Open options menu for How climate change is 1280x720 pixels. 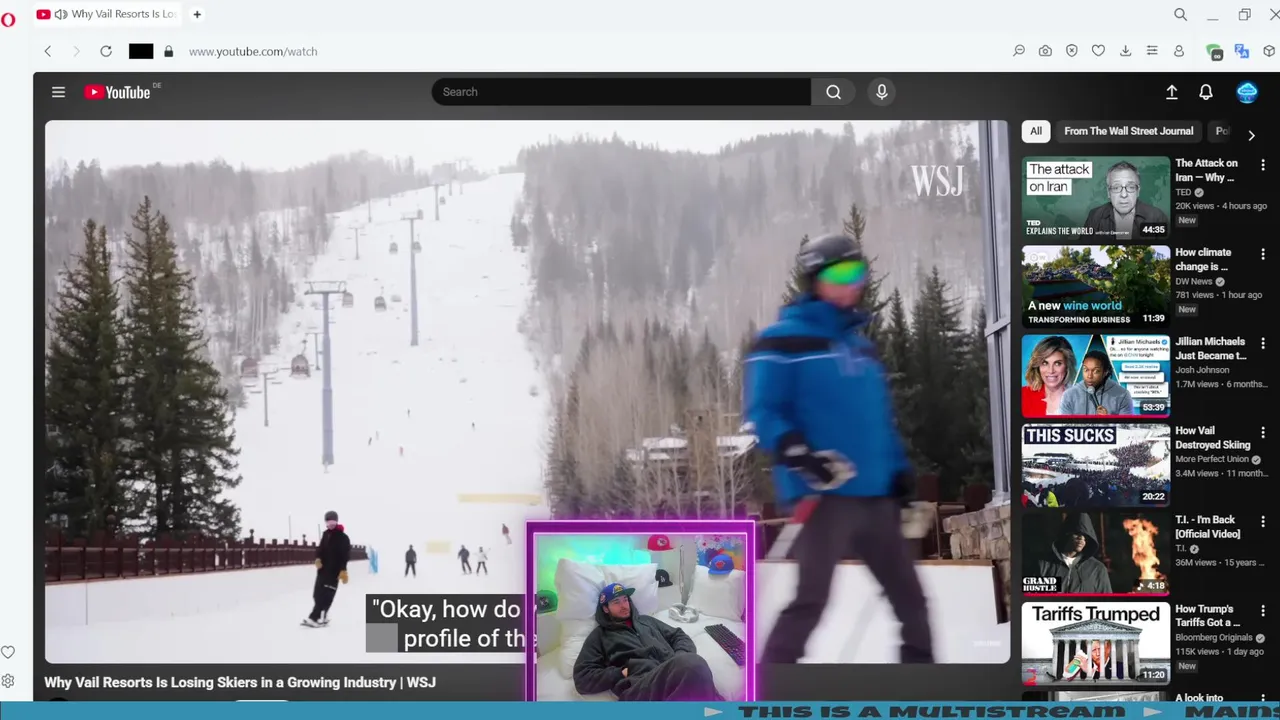tap(1263, 254)
